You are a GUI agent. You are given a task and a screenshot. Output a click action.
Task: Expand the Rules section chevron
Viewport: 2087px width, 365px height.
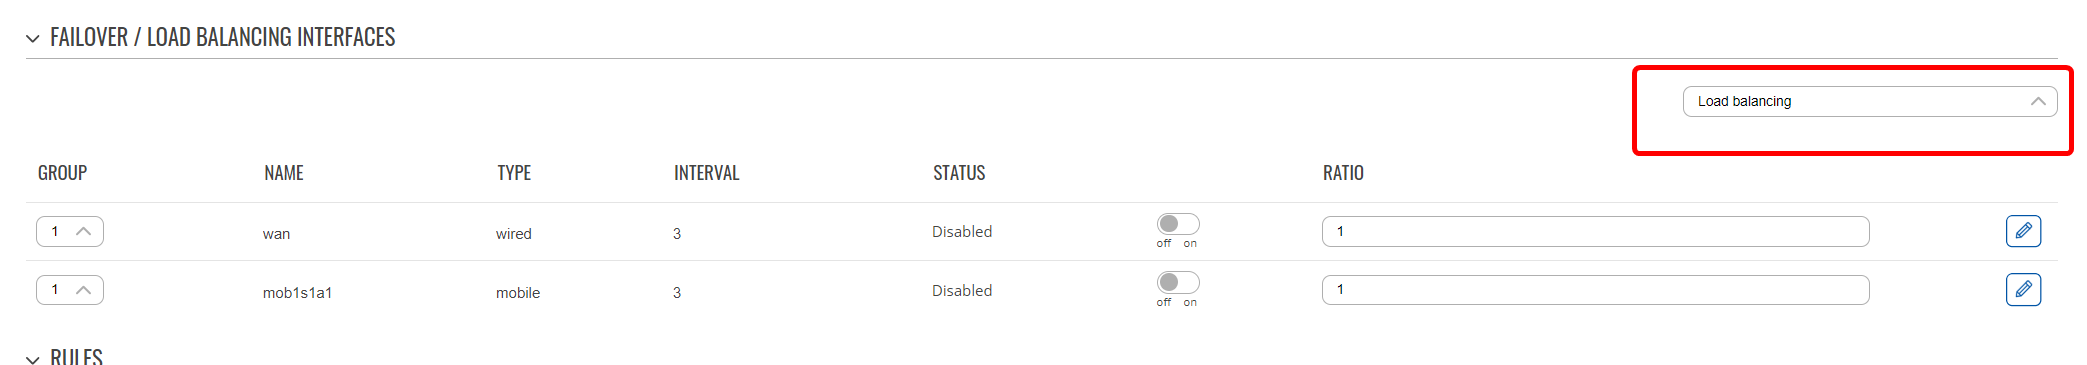(33, 359)
